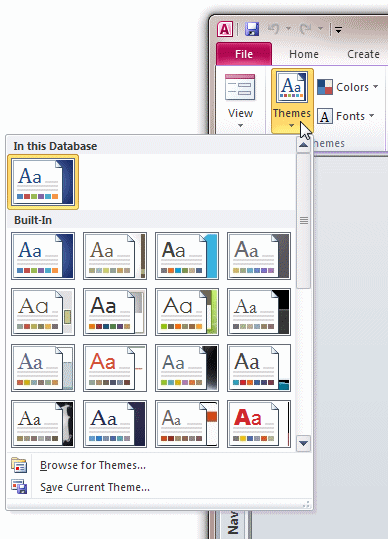The image size is (388, 539).
Task: Open the Undo history dropdown arrow
Action: pyautogui.click(x=288, y=29)
